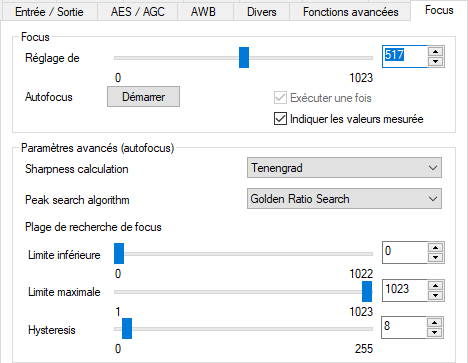Screen dimensions: 468x363
Task: Decrease the Limite maximale value with the down arrow
Action: tap(435, 295)
